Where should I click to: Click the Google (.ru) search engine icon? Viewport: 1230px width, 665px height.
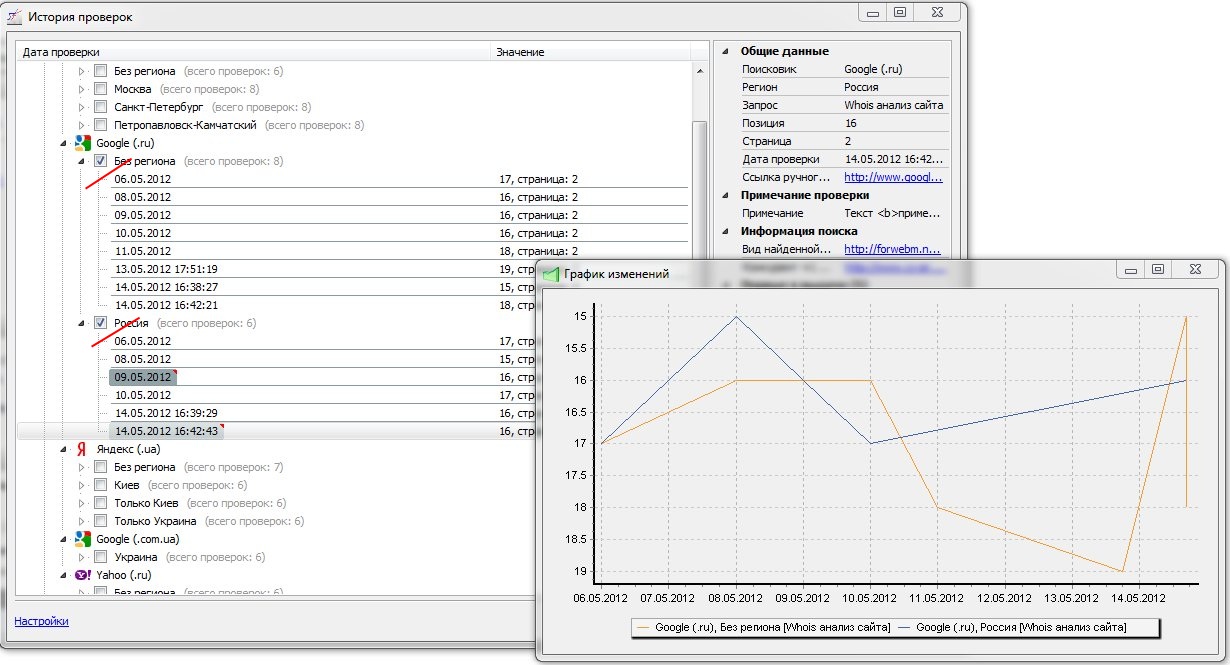(83, 143)
